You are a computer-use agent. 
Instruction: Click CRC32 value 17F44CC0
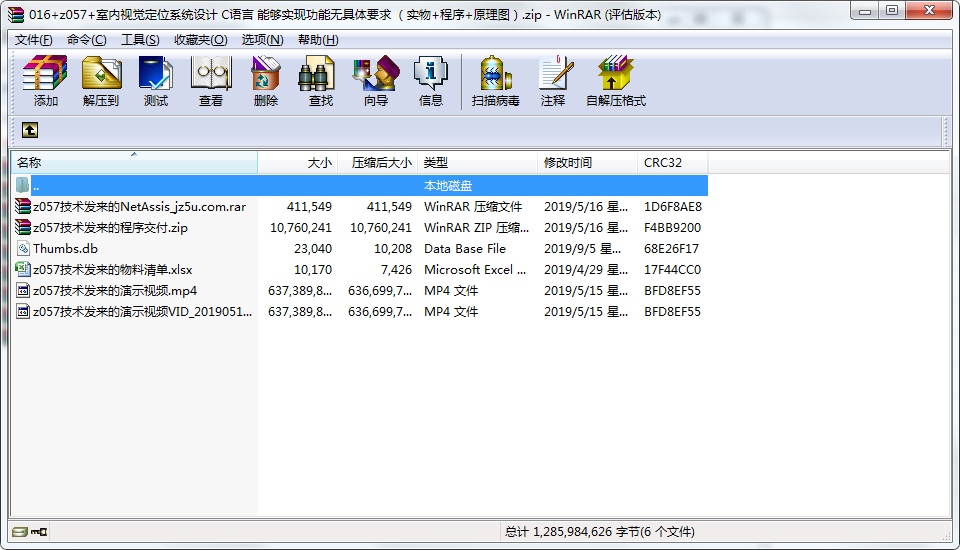pyautogui.click(x=672, y=269)
